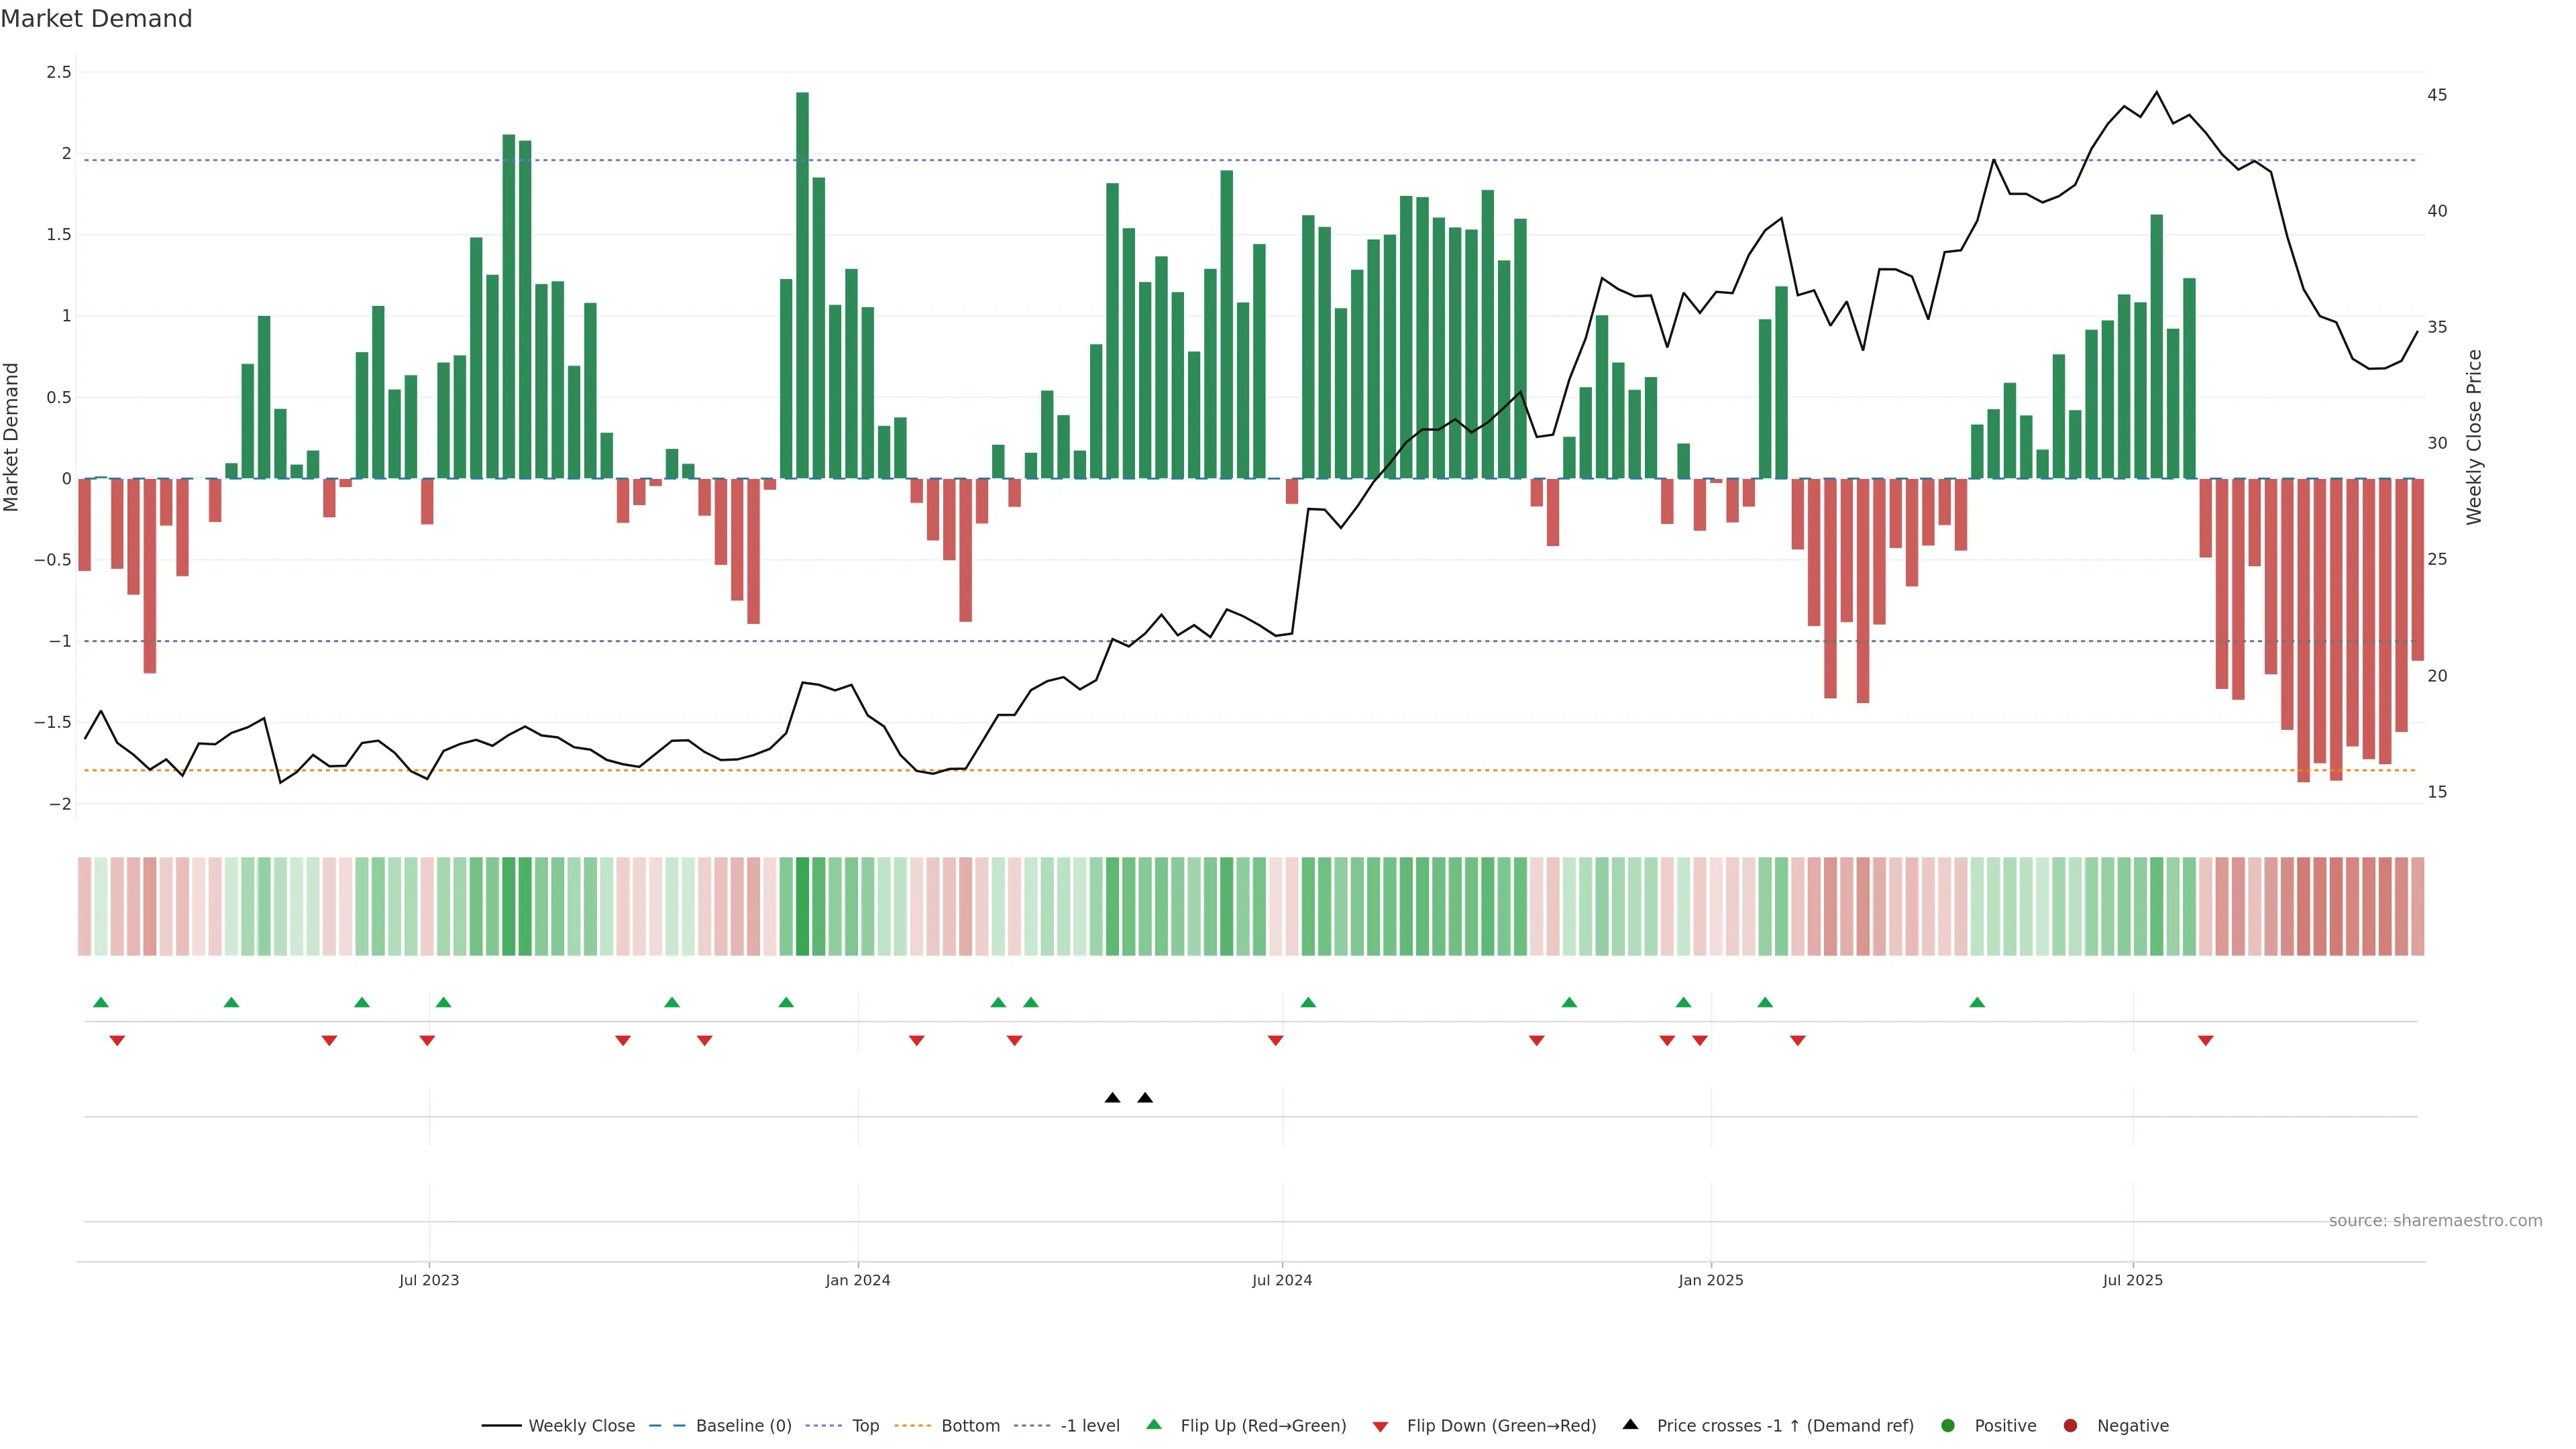Click the Jan 2024 x-axis label
Viewport: 2576px width, 1449px height.
[x=857, y=1280]
